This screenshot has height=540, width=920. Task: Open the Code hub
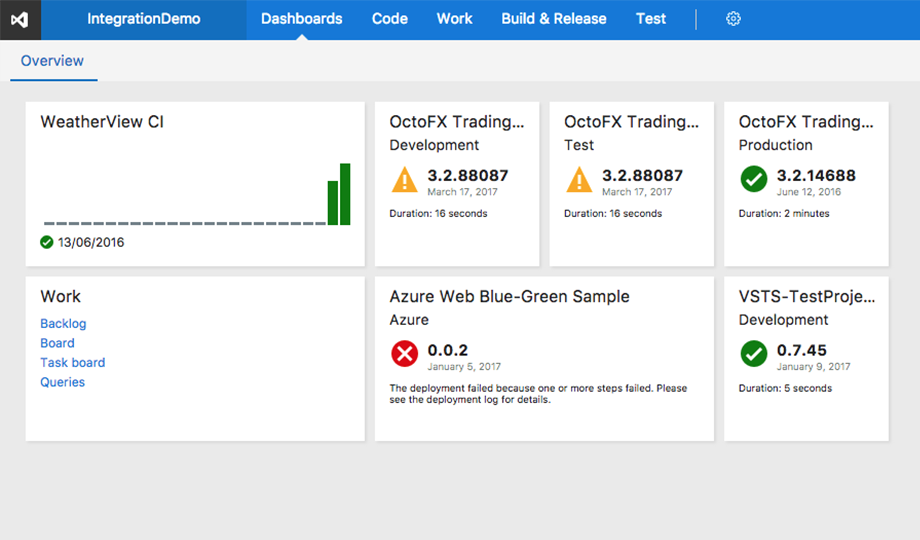(390, 19)
